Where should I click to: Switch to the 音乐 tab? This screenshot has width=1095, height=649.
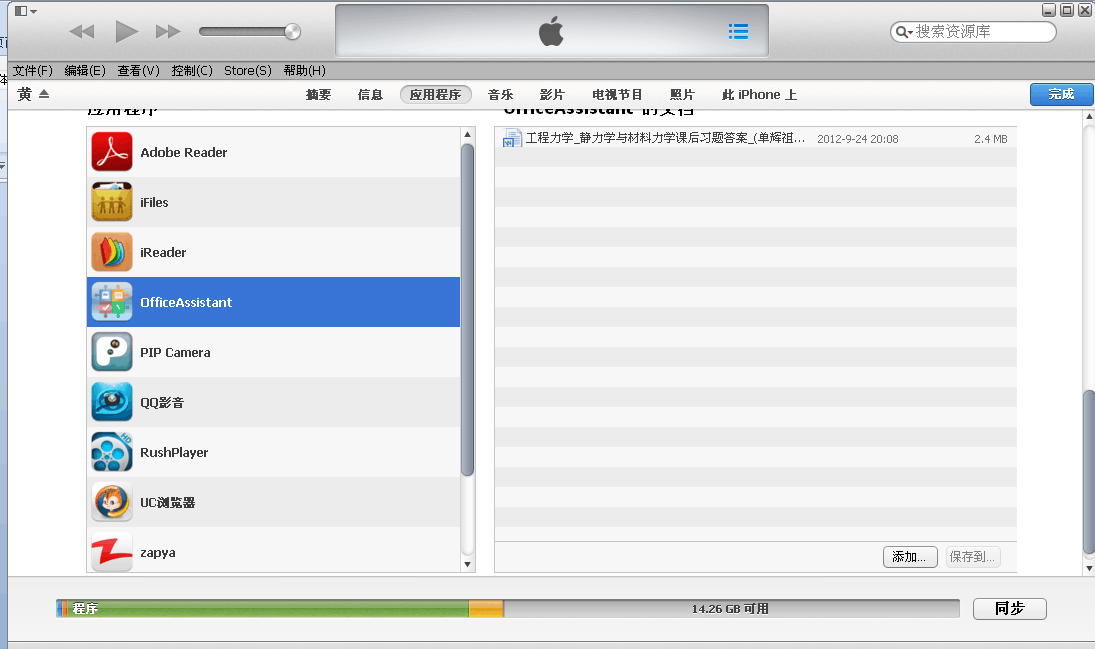(501, 94)
